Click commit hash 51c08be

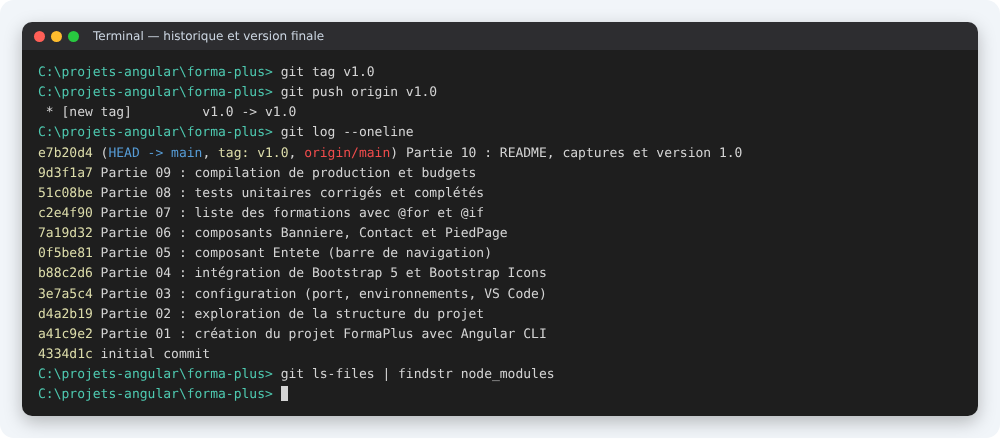[66, 193]
